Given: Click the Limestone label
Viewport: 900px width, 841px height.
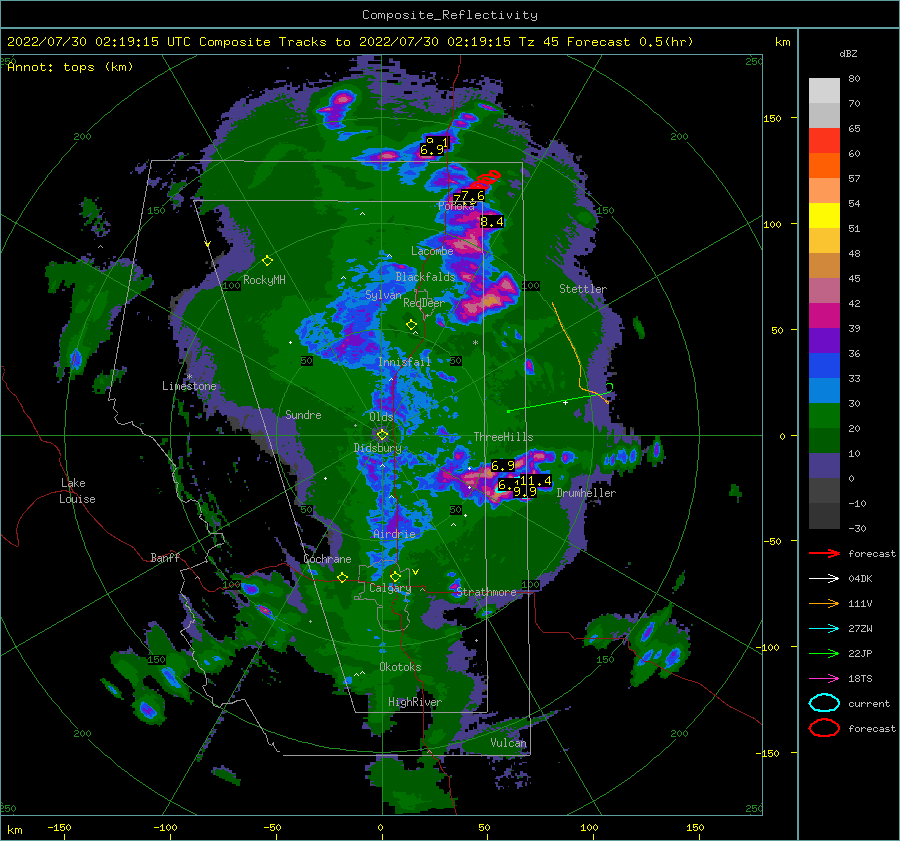Looking at the screenshot, I should coord(189,386).
